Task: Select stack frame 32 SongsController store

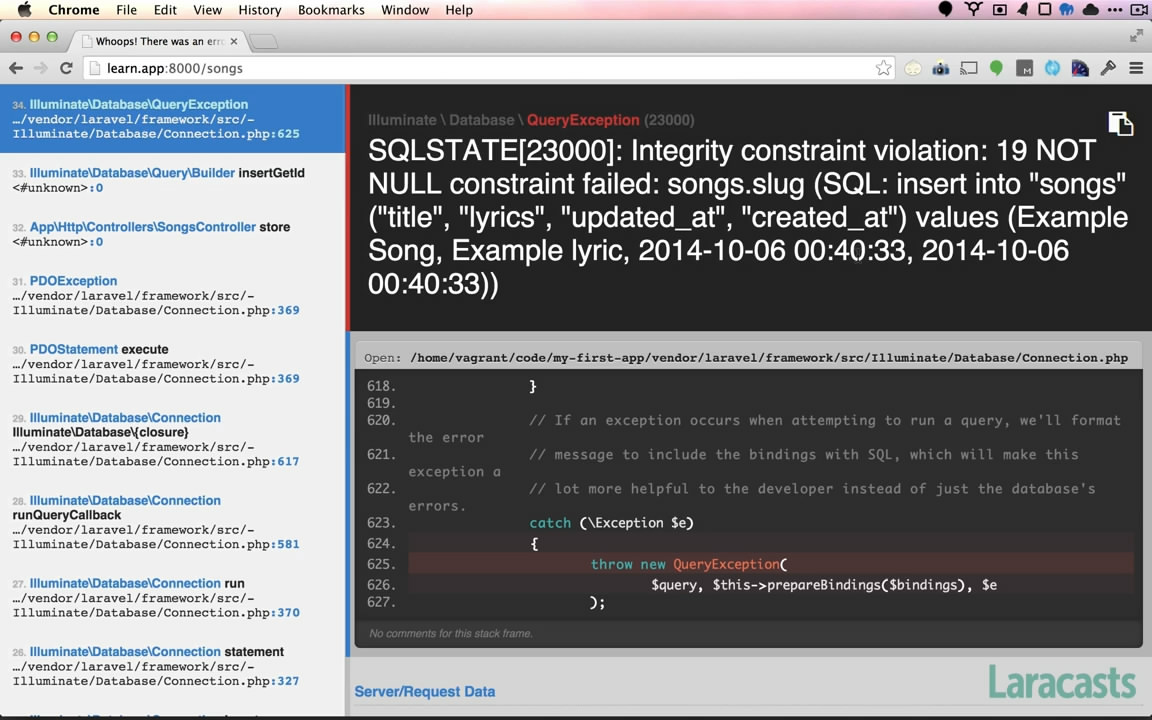Action: click(x=172, y=234)
